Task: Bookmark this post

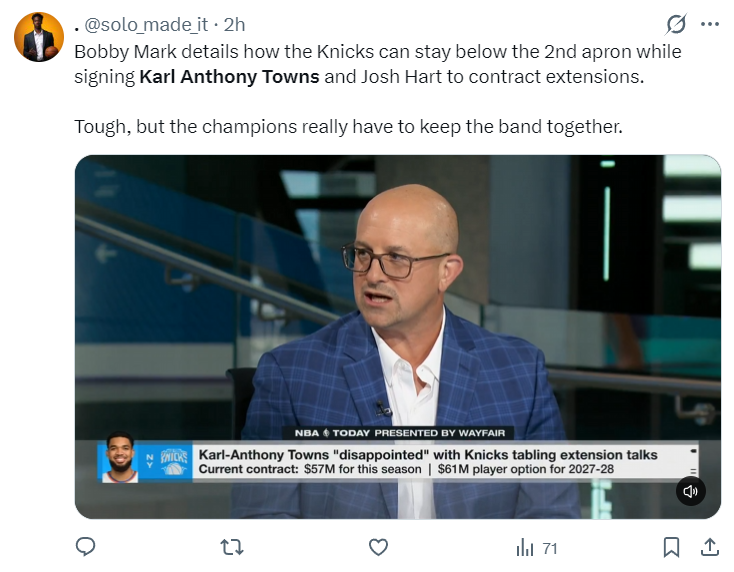Action: [671, 547]
